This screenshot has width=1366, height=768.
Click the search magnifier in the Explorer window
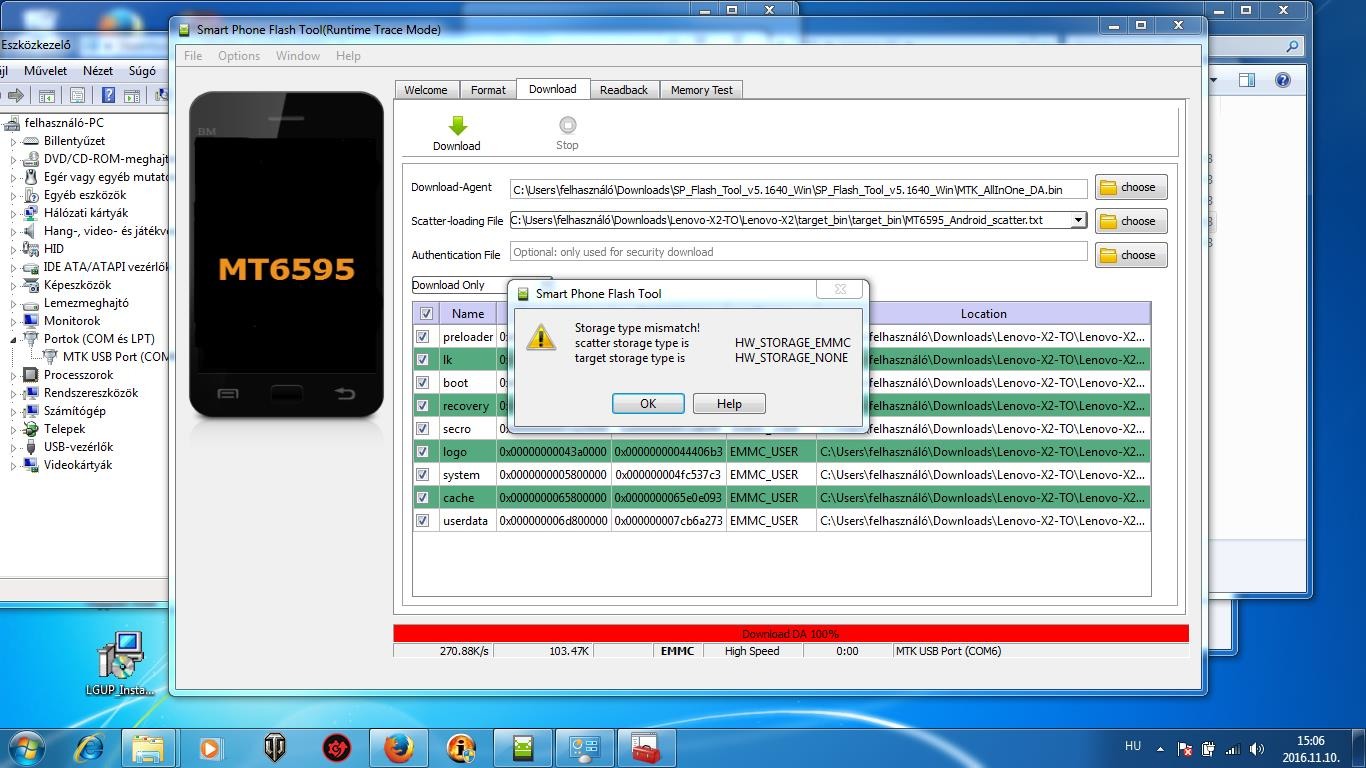click(x=1292, y=46)
